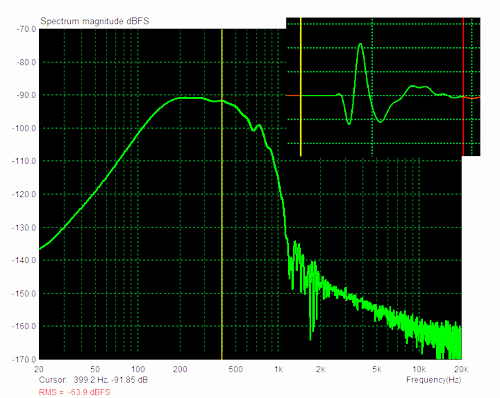Click the -70.0 label at axis top

pos(26,29)
